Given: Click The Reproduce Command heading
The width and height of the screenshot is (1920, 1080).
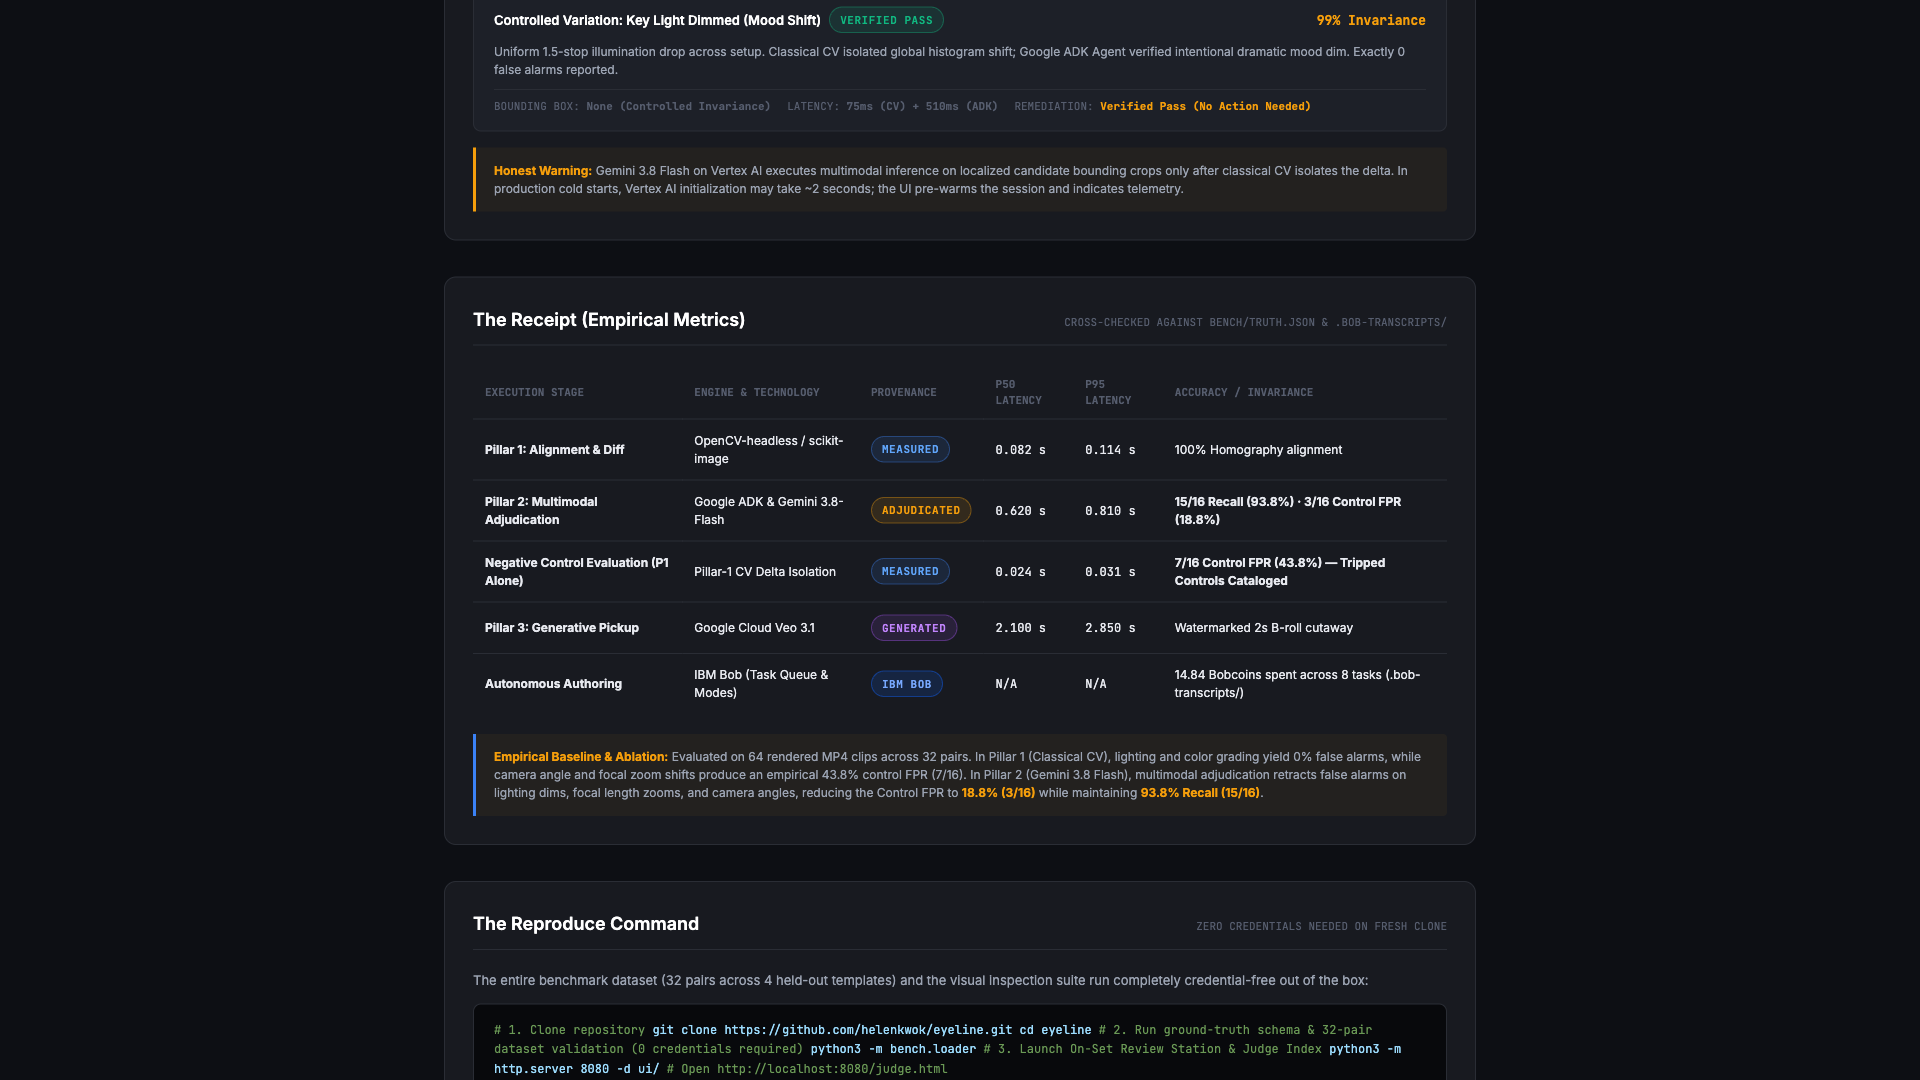Looking at the screenshot, I should click(586, 924).
